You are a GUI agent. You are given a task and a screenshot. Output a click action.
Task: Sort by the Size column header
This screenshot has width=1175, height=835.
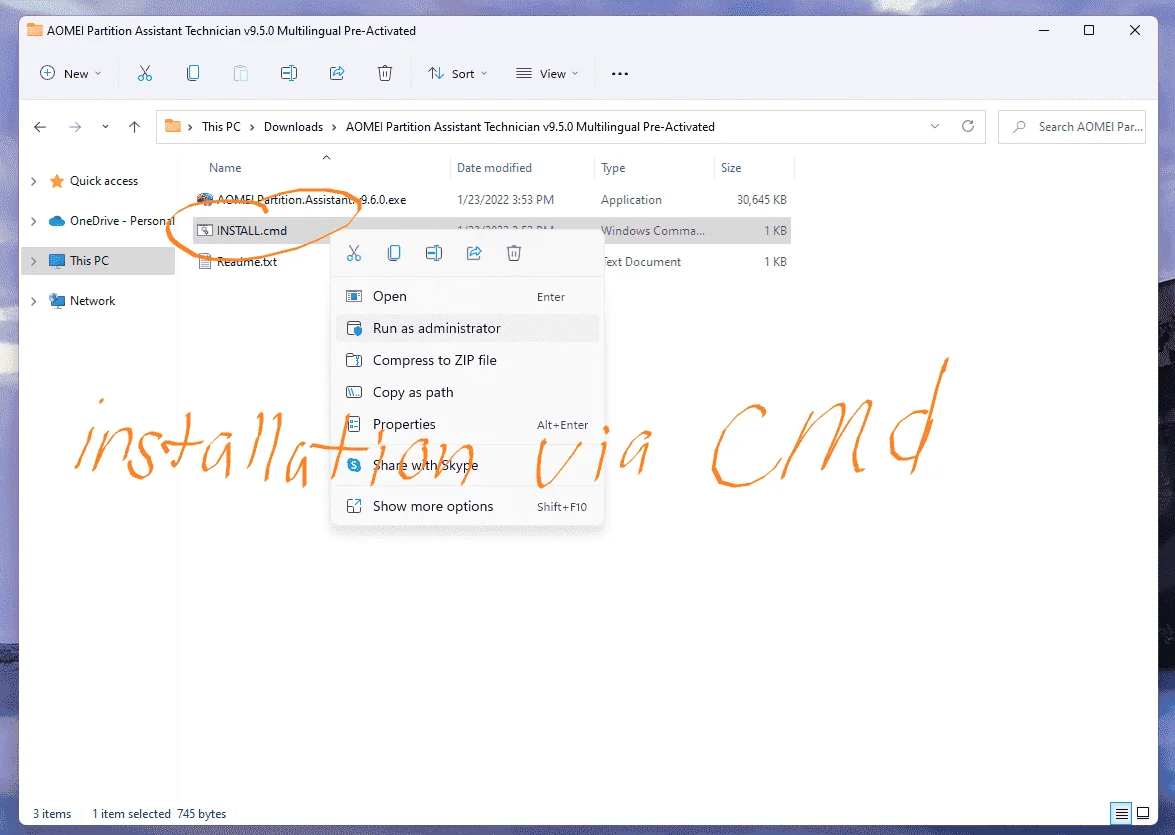pyautogui.click(x=731, y=168)
